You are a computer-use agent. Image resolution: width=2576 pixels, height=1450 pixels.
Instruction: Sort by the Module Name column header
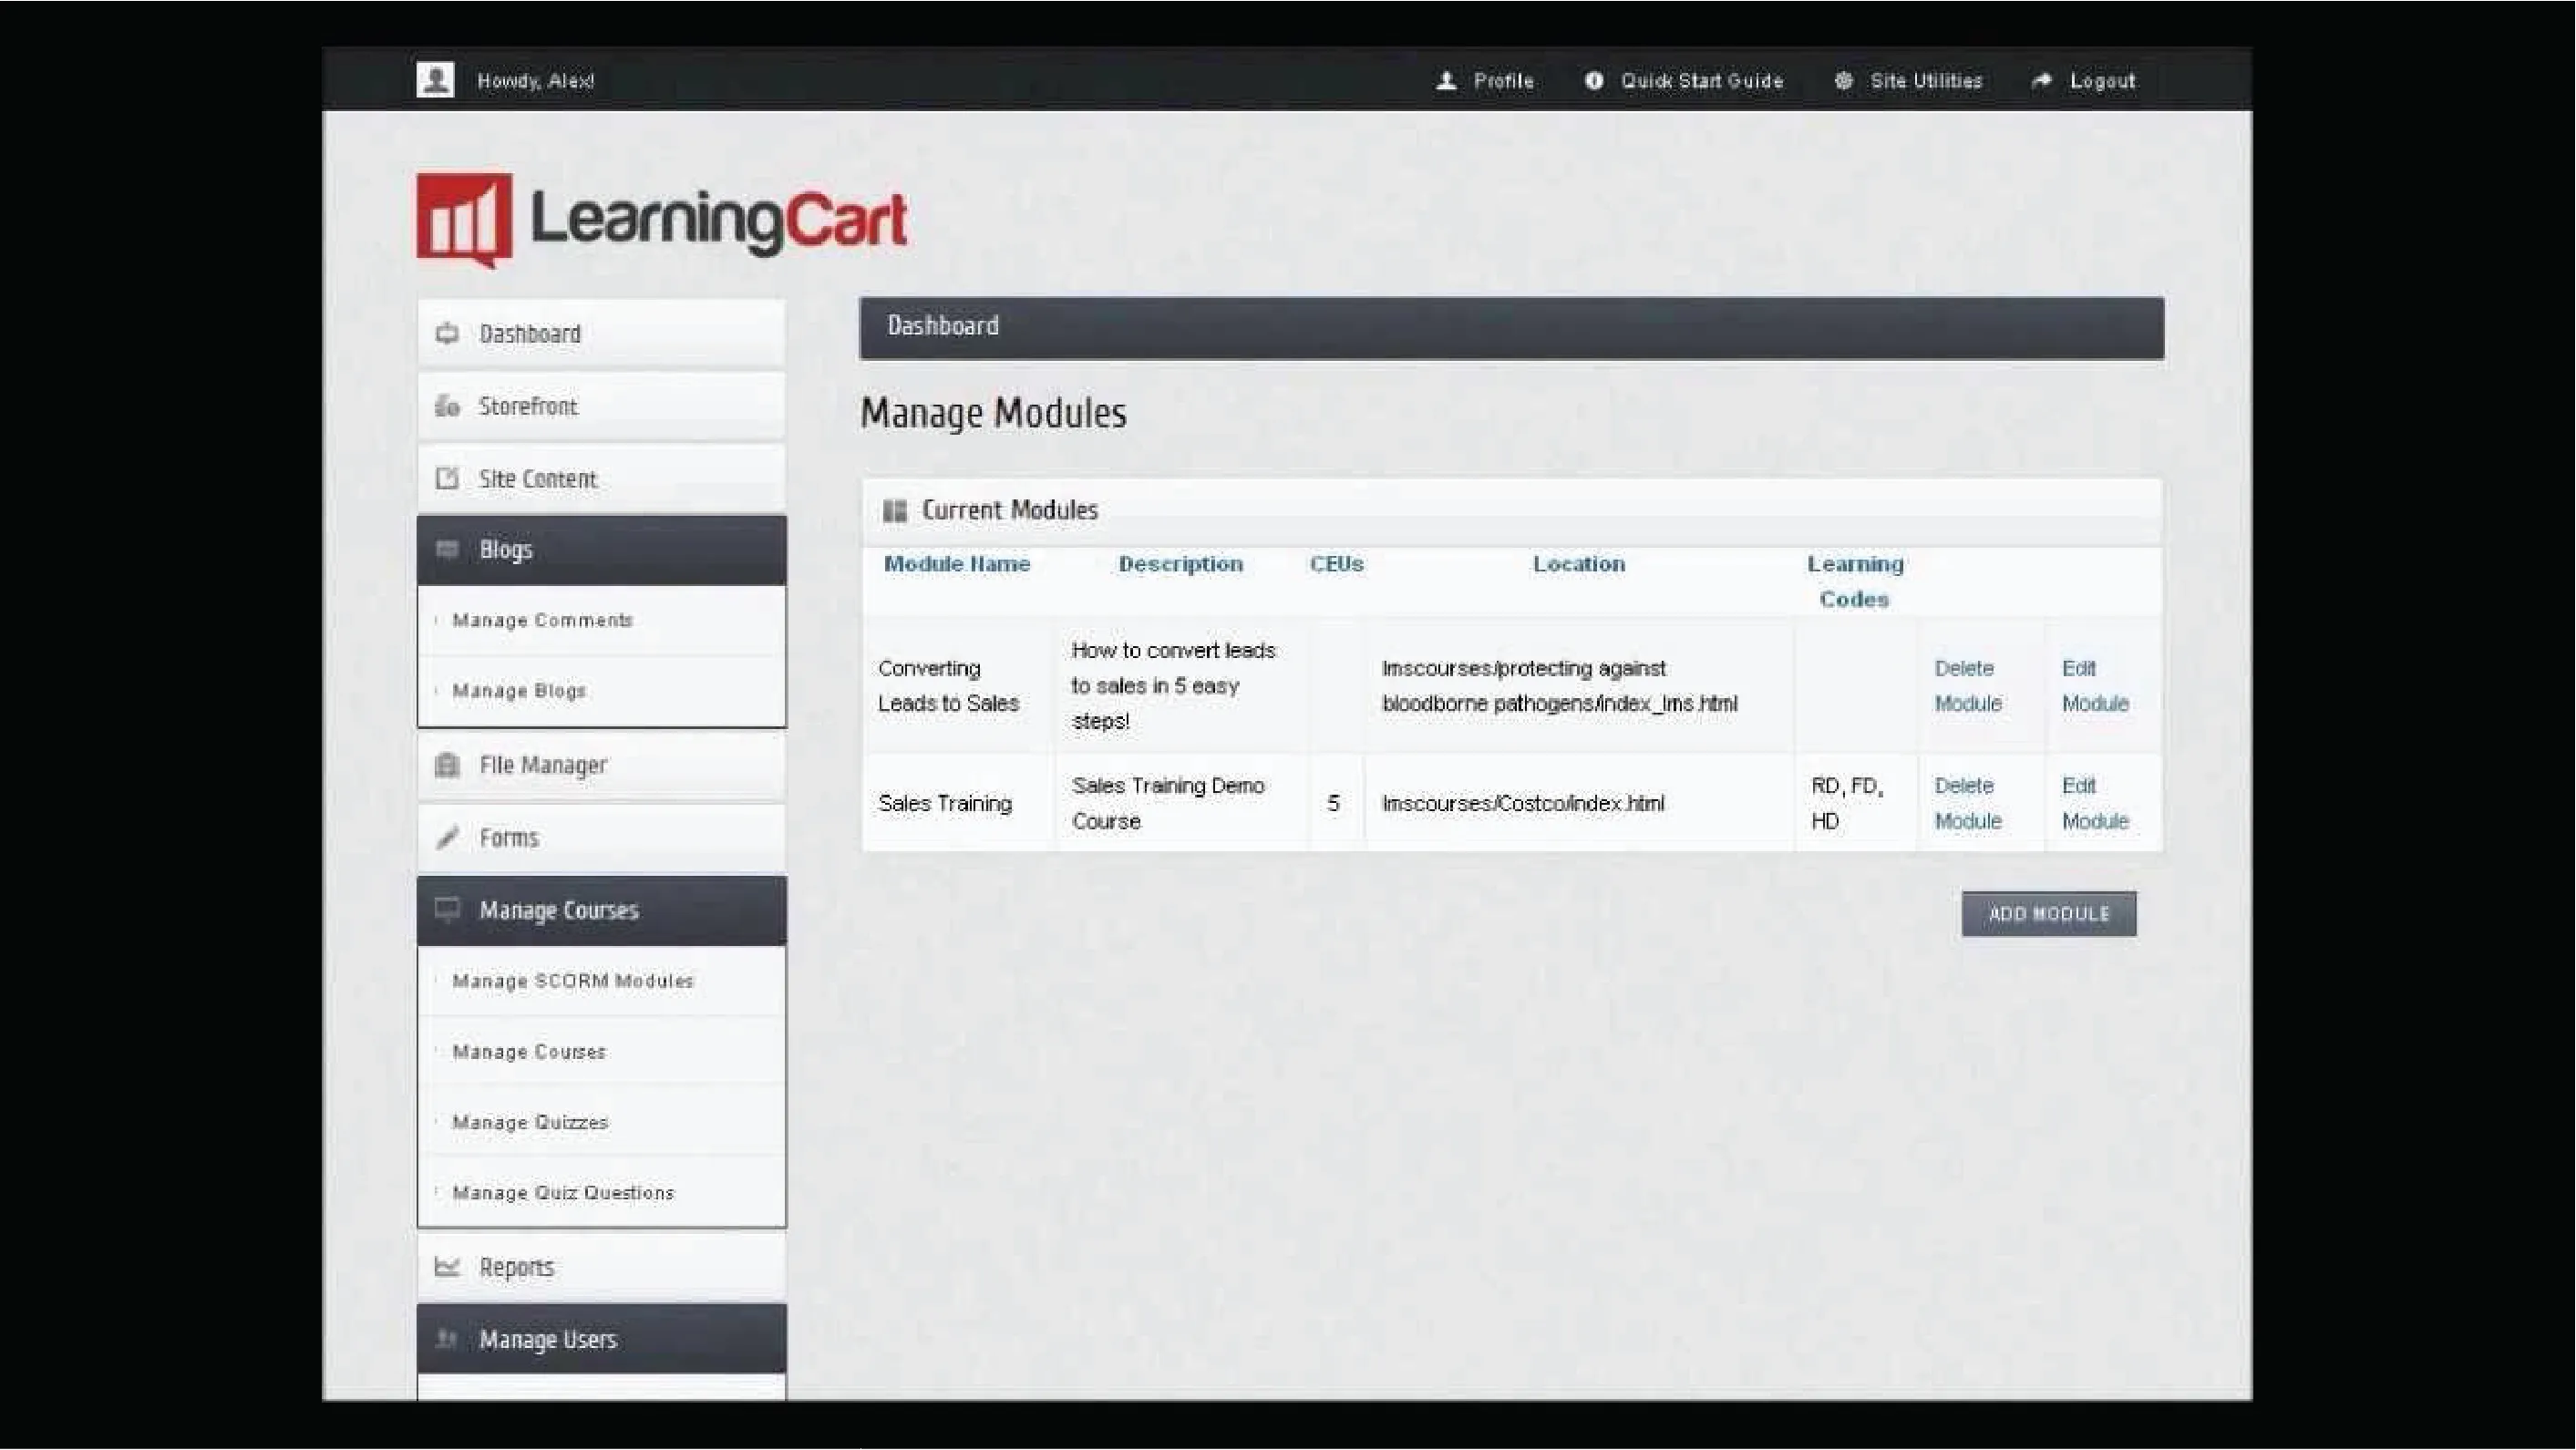[957, 564]
